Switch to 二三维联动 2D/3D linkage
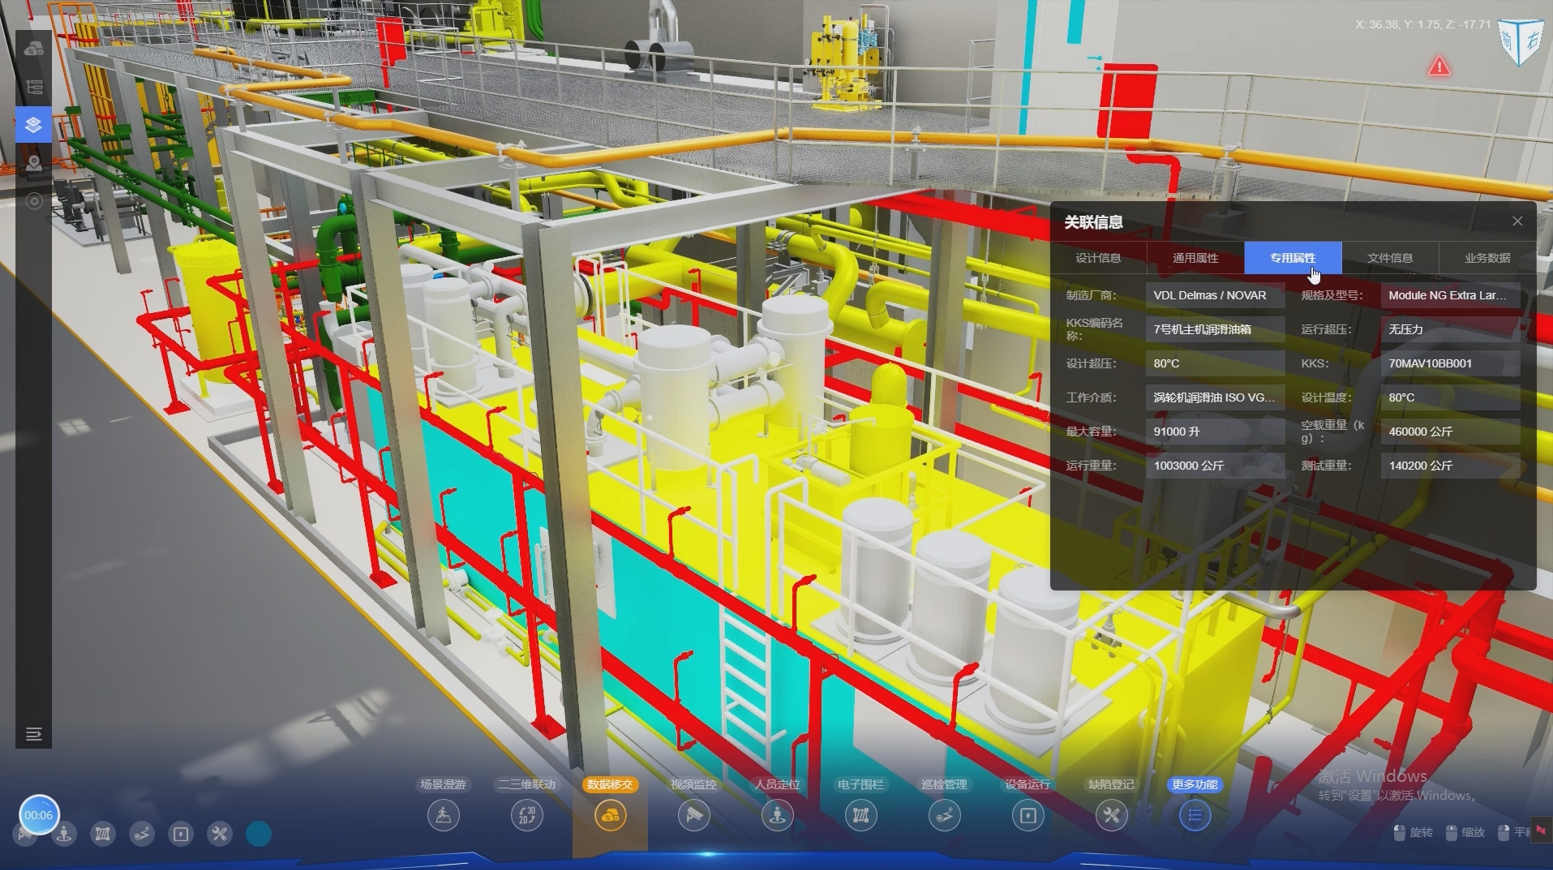Screen dimensions: 1553x870 [527, 815]
